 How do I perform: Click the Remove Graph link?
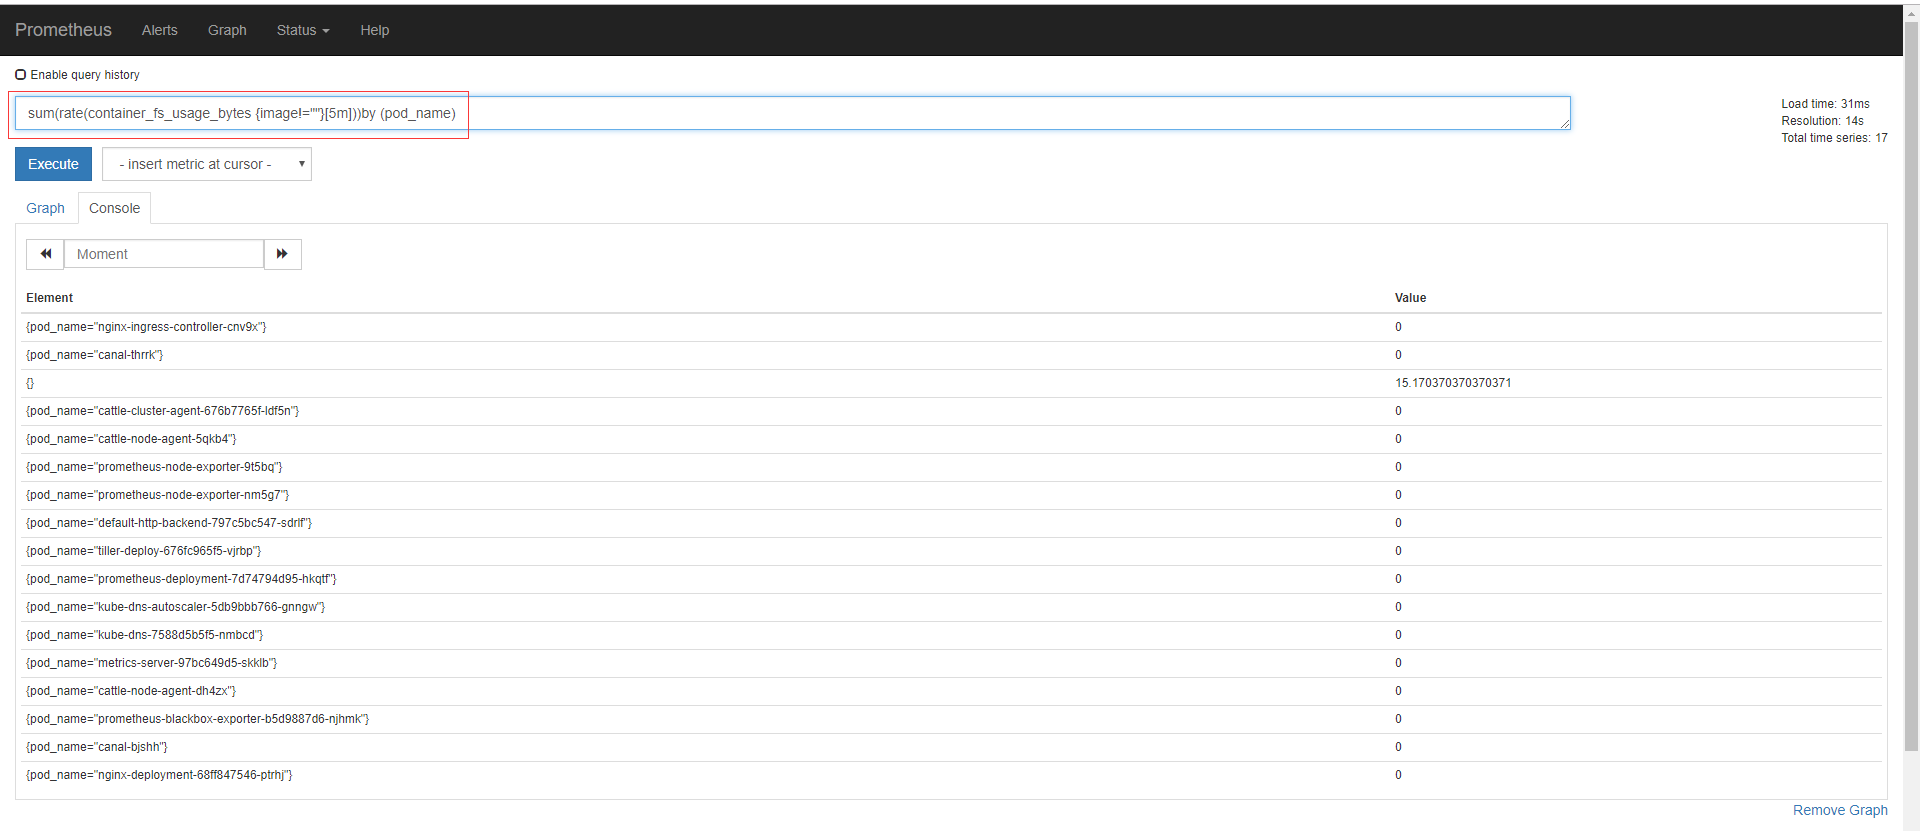(x=1840, y=810)
